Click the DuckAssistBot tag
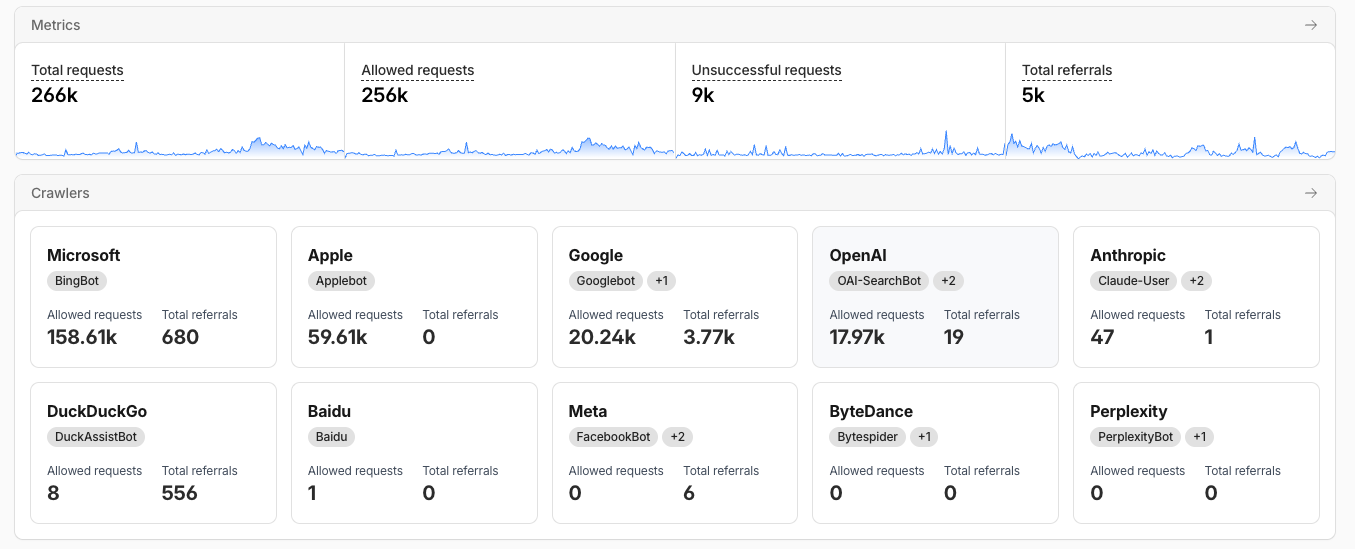 tap(96, 437)
